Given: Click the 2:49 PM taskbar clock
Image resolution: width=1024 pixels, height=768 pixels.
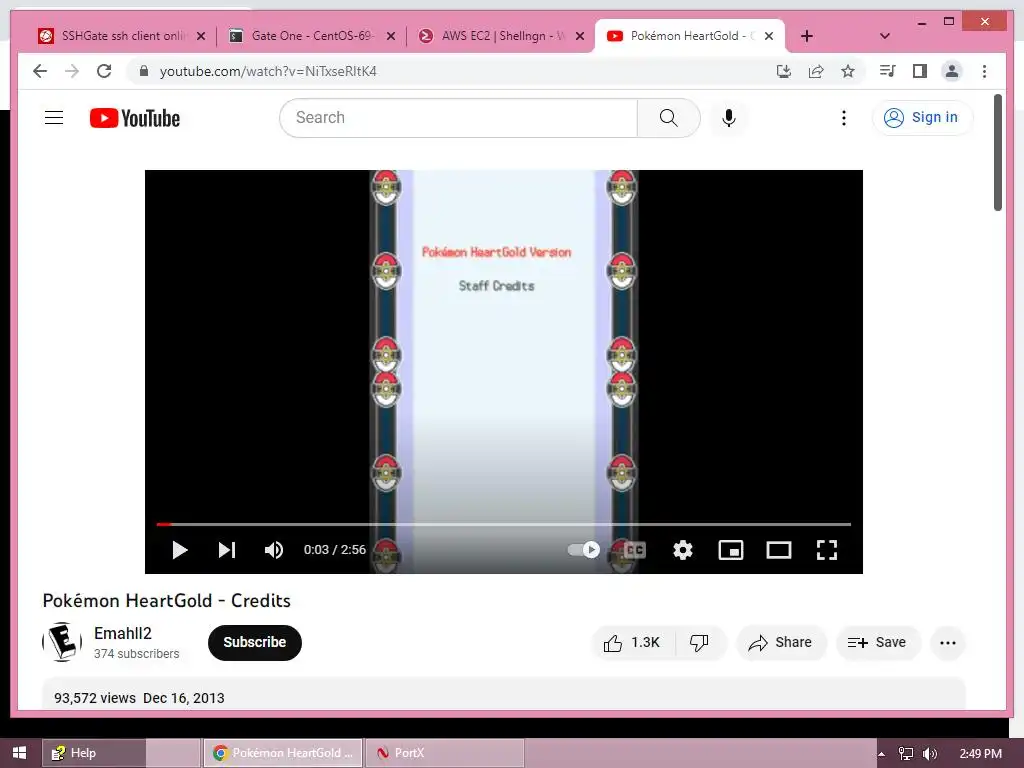Looking at the screenshot, I should (x=980, y=754).
